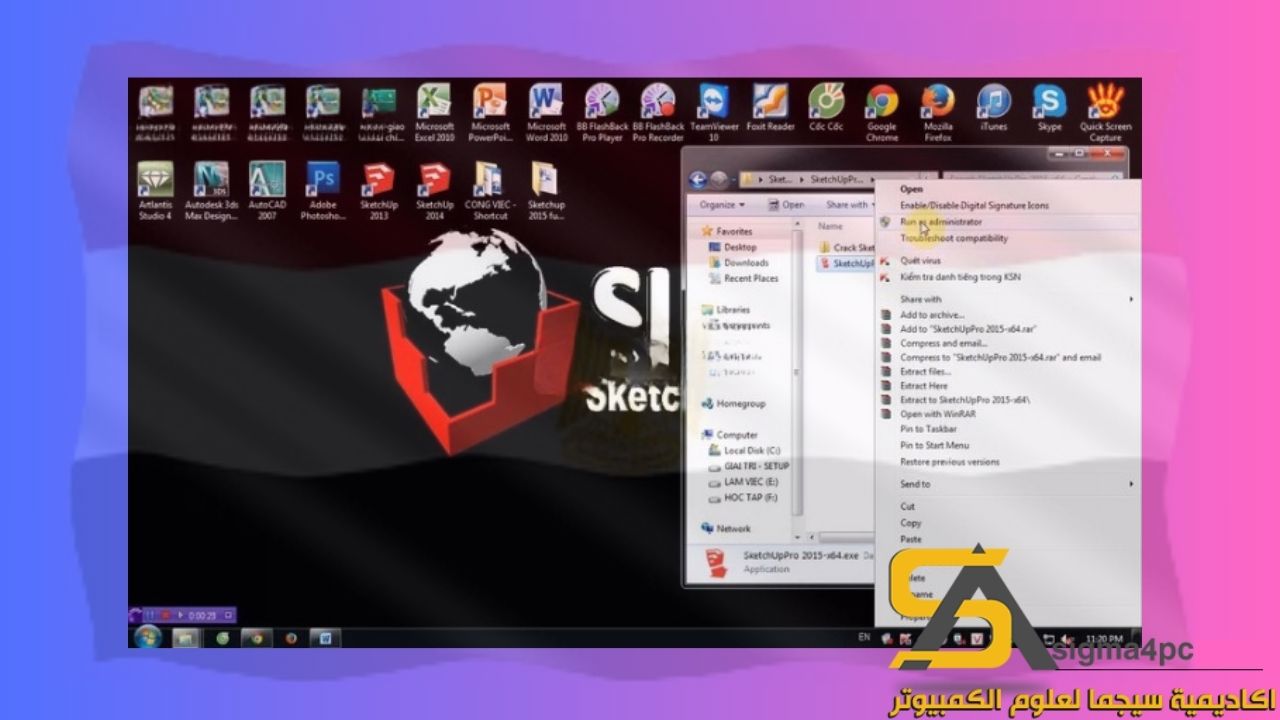The image size is (1280, 720).
Task: Select Network in navigation pane
Action: 725,528
